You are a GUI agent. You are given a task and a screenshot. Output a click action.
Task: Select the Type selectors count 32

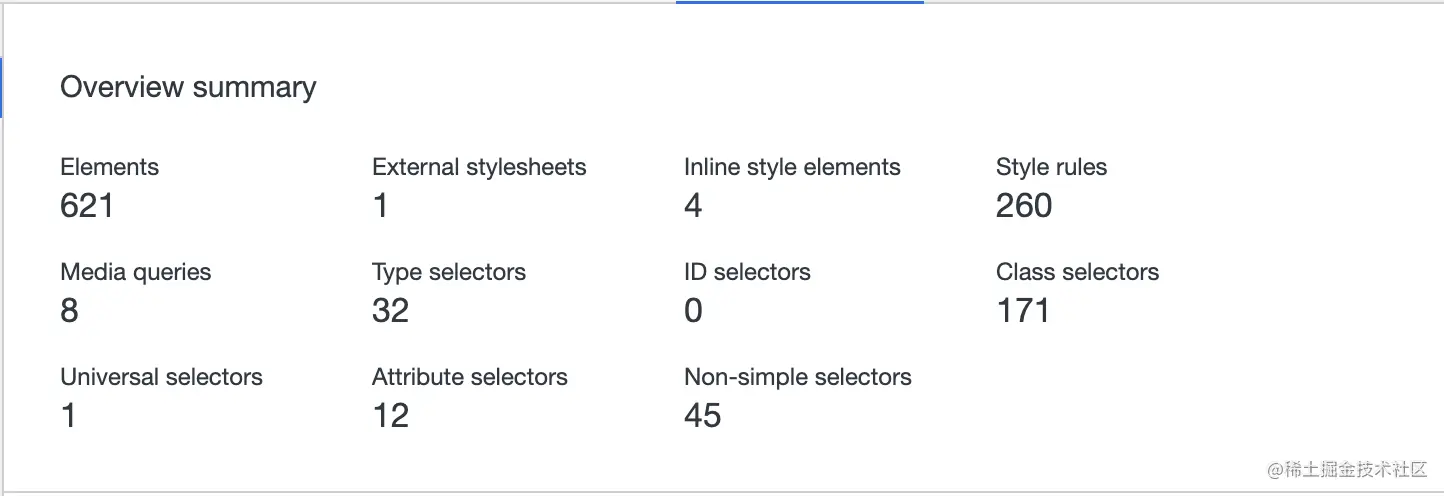(x=390, y=311)
